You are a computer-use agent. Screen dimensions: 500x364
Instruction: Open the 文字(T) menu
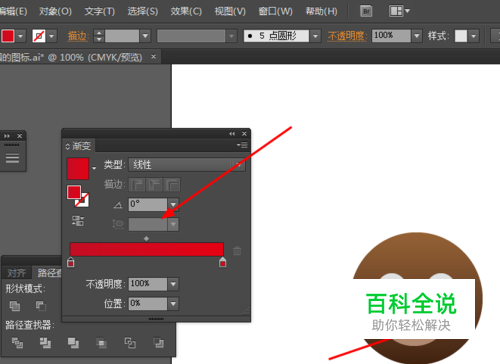click(100, 11)
